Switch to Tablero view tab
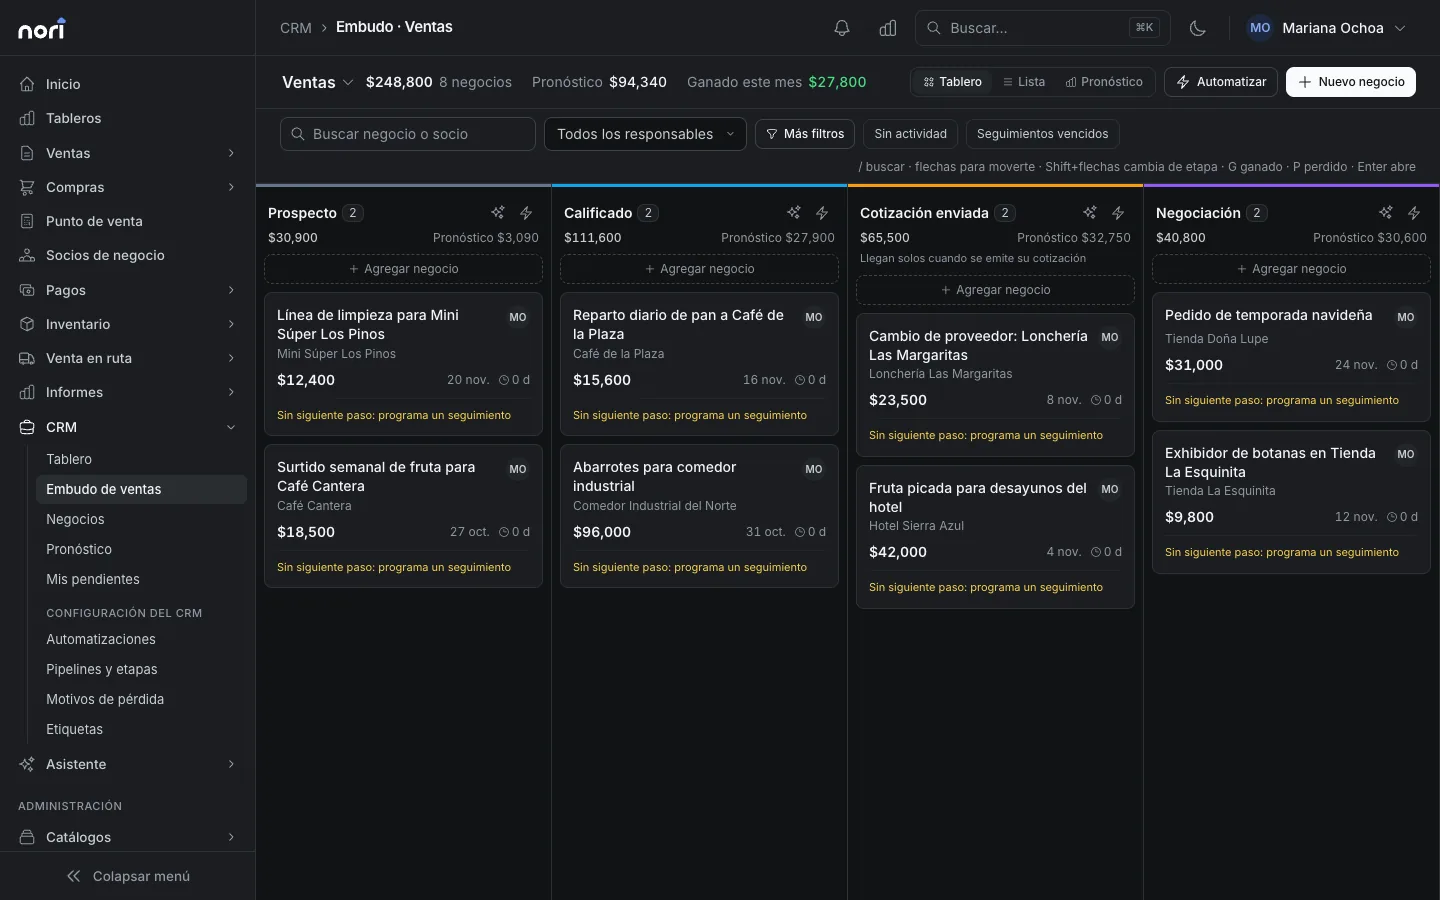This screenshot has height=900, width=1440. click(x=952, y=82)
